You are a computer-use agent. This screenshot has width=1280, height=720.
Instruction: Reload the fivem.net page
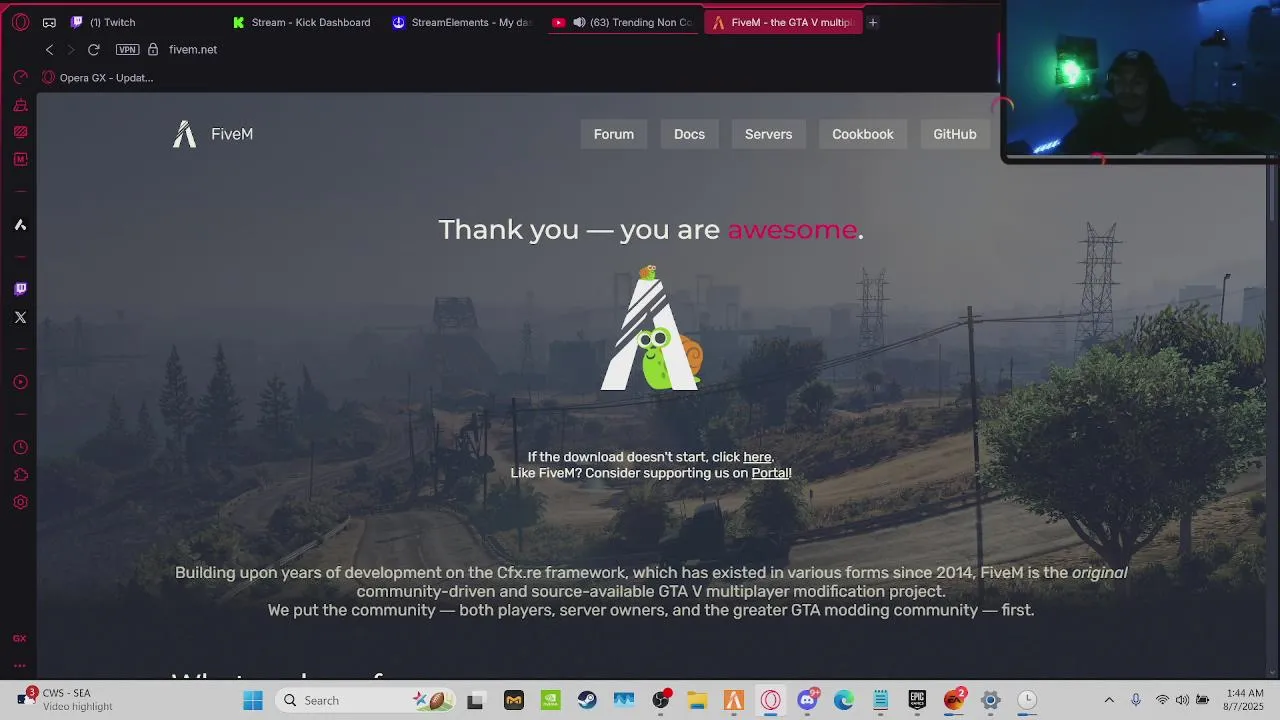(x=93, y=49)
